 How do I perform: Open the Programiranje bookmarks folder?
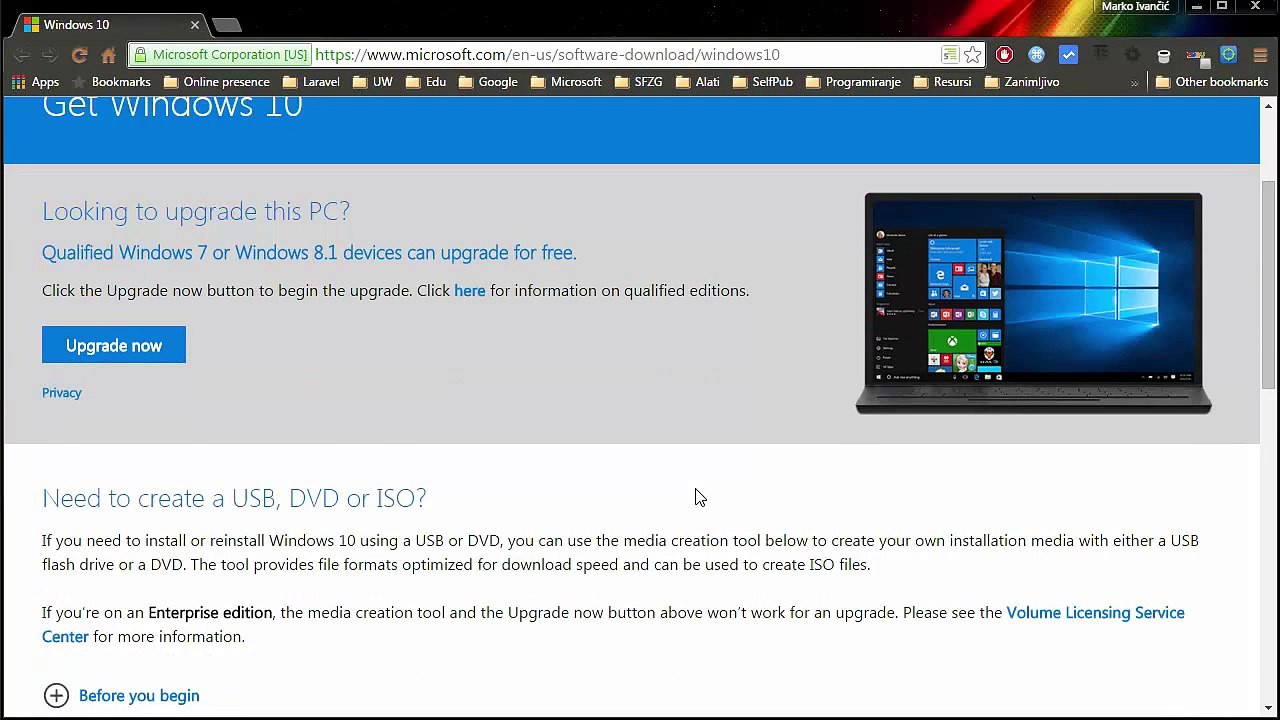(853, 82)
